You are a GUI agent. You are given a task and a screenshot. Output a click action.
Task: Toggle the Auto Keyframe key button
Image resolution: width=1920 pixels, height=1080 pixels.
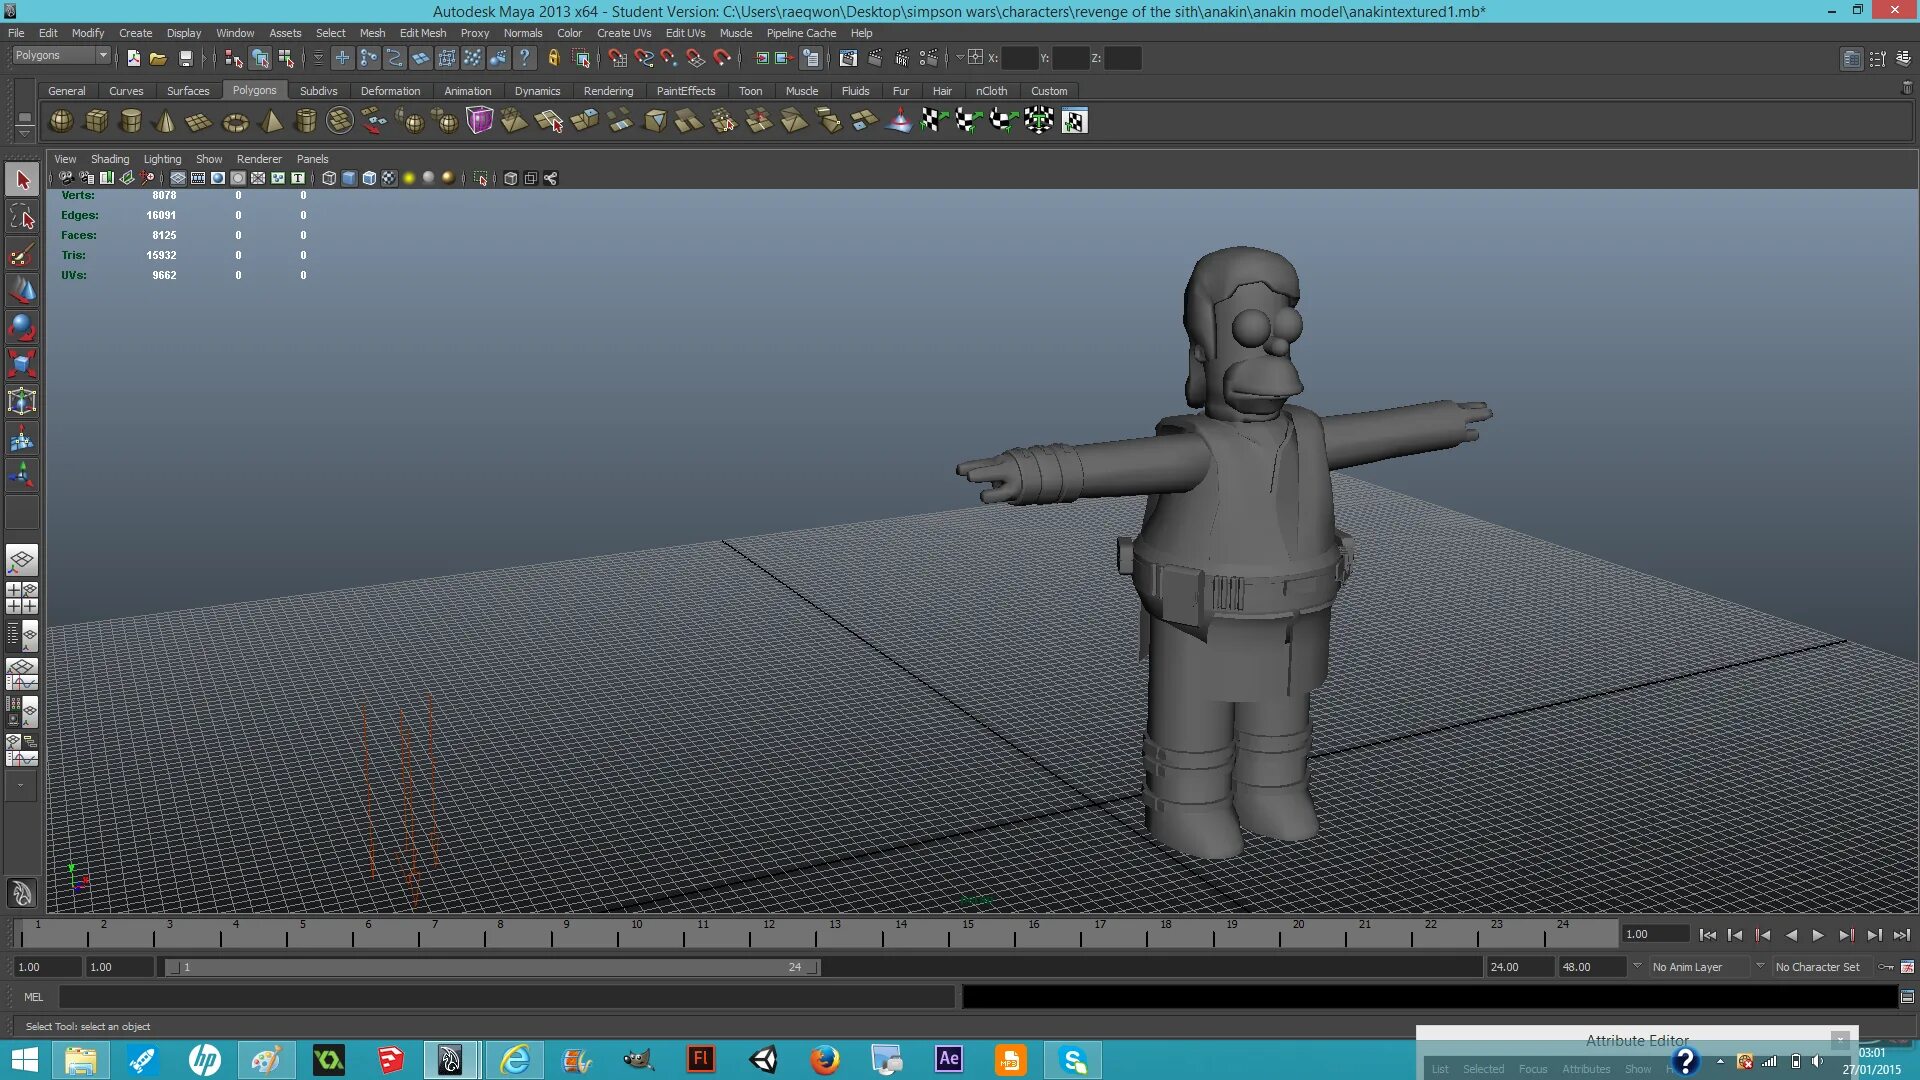(x=1886, y=967)
